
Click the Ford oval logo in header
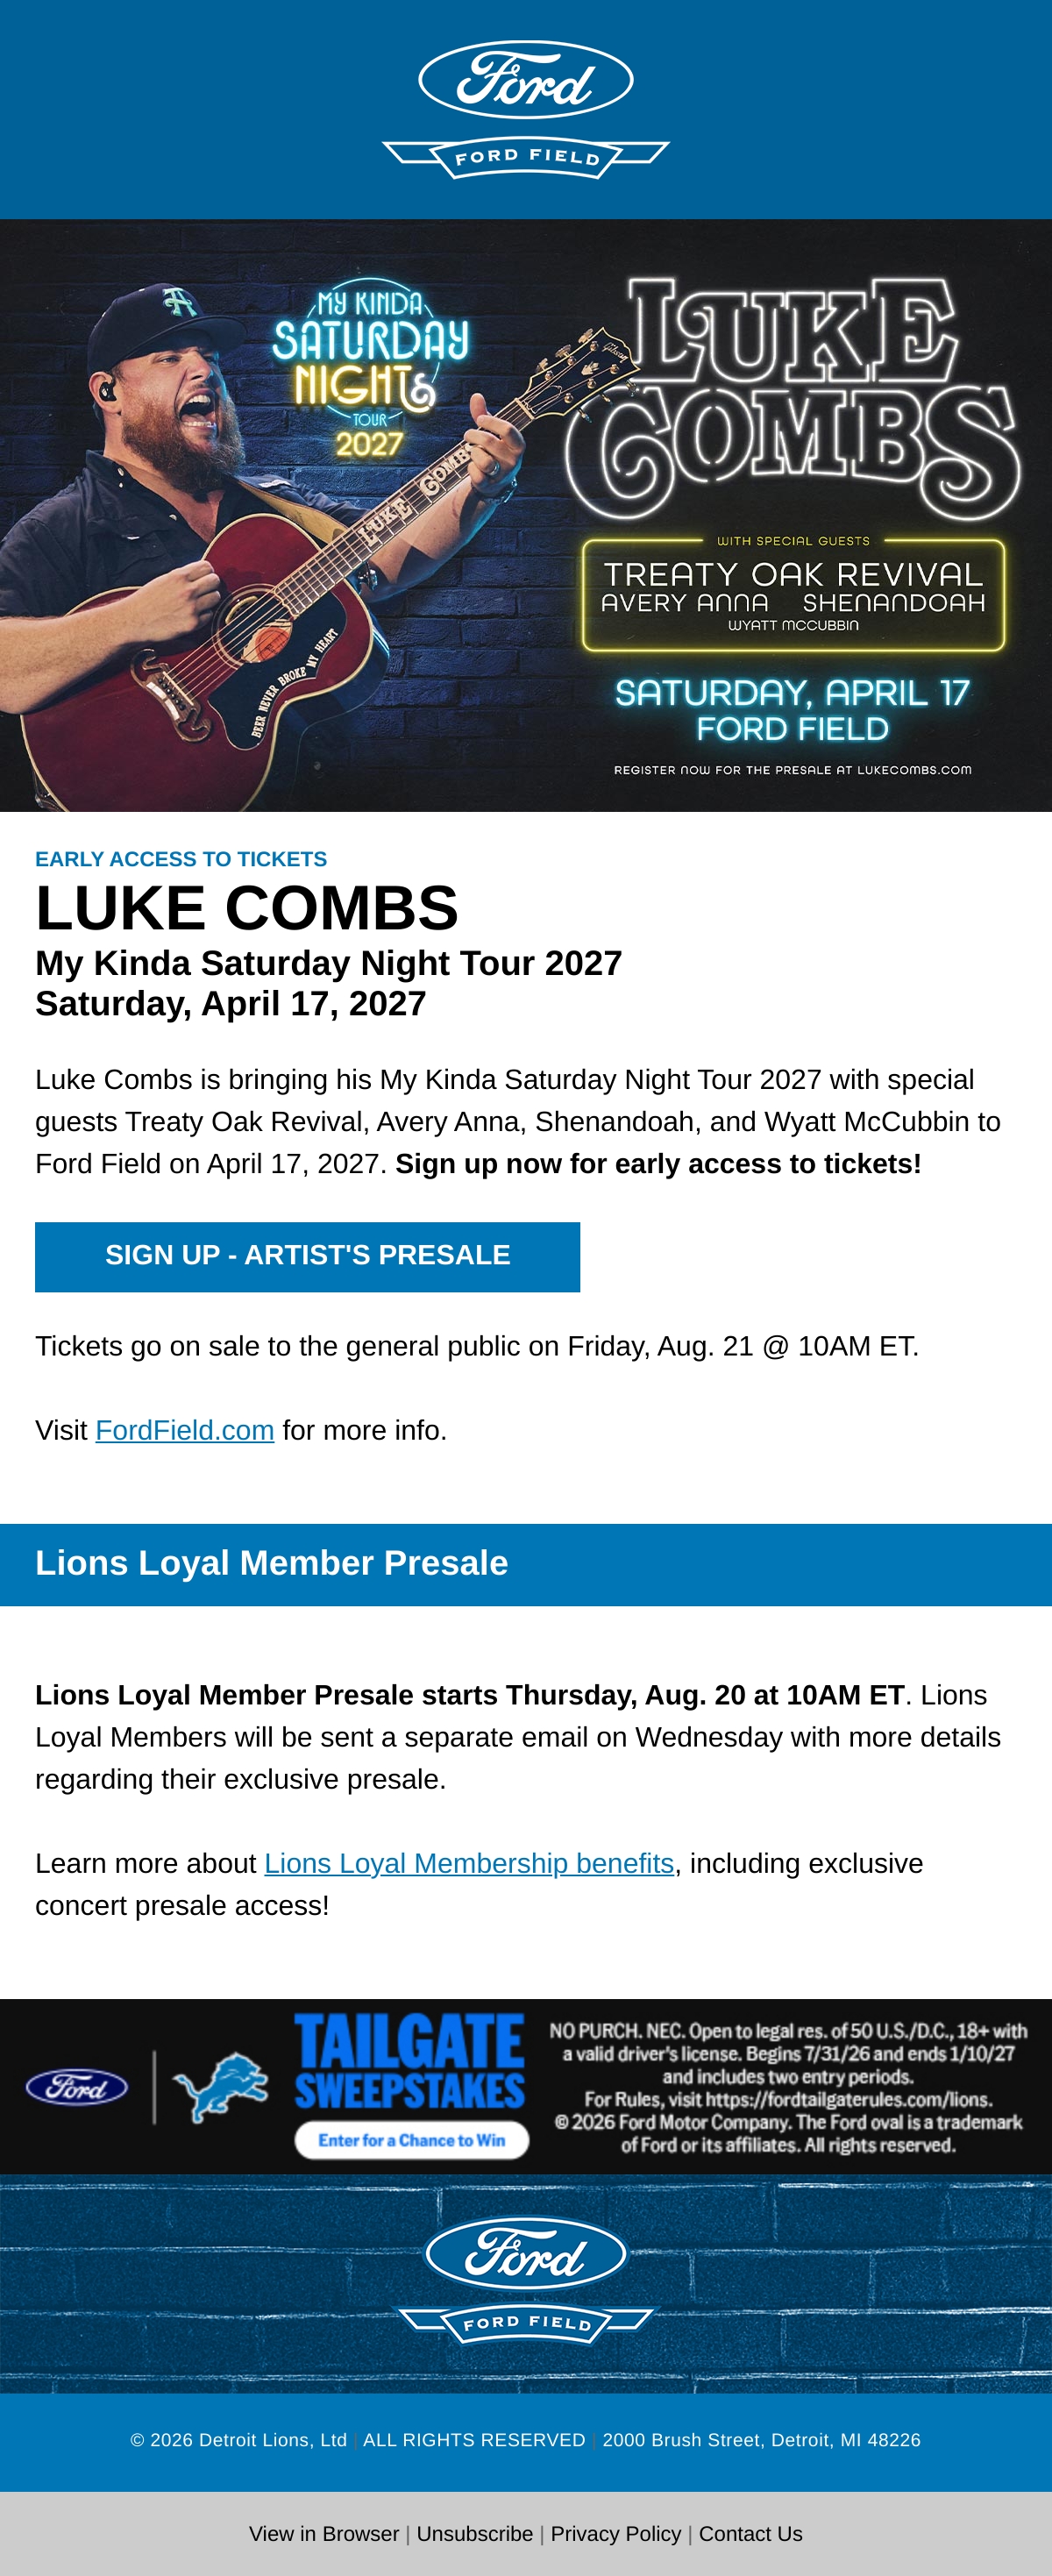coord(526,80)
